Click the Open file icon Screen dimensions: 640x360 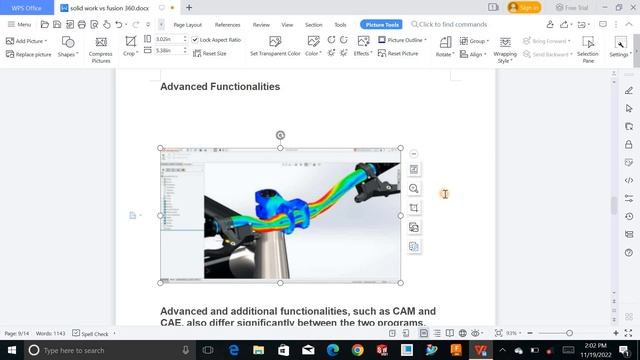click(x=44, y=24)
